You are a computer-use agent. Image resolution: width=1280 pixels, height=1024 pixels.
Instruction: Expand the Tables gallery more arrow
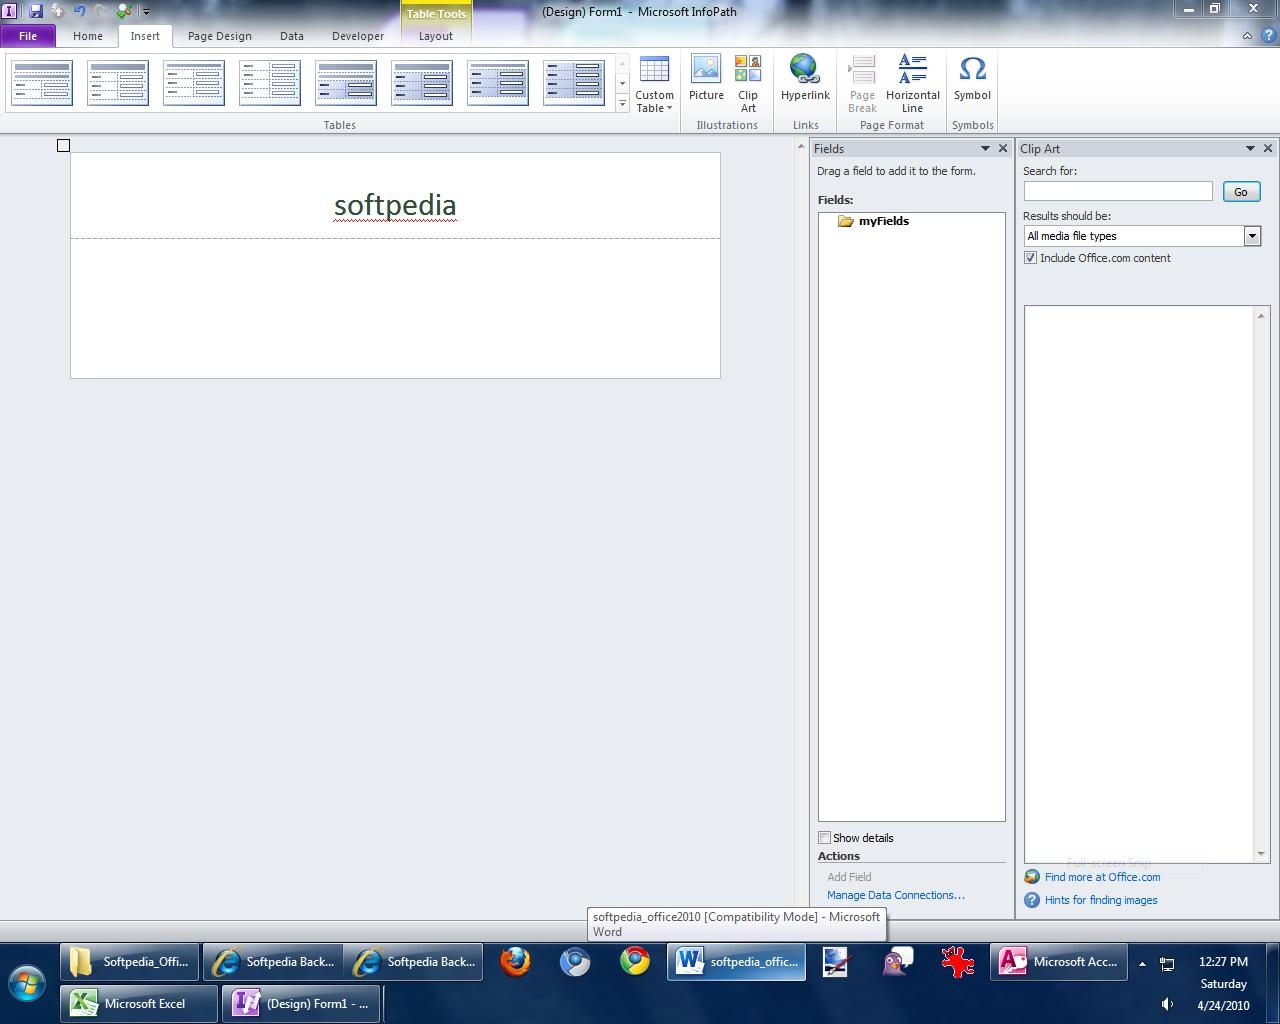point(622,103)
